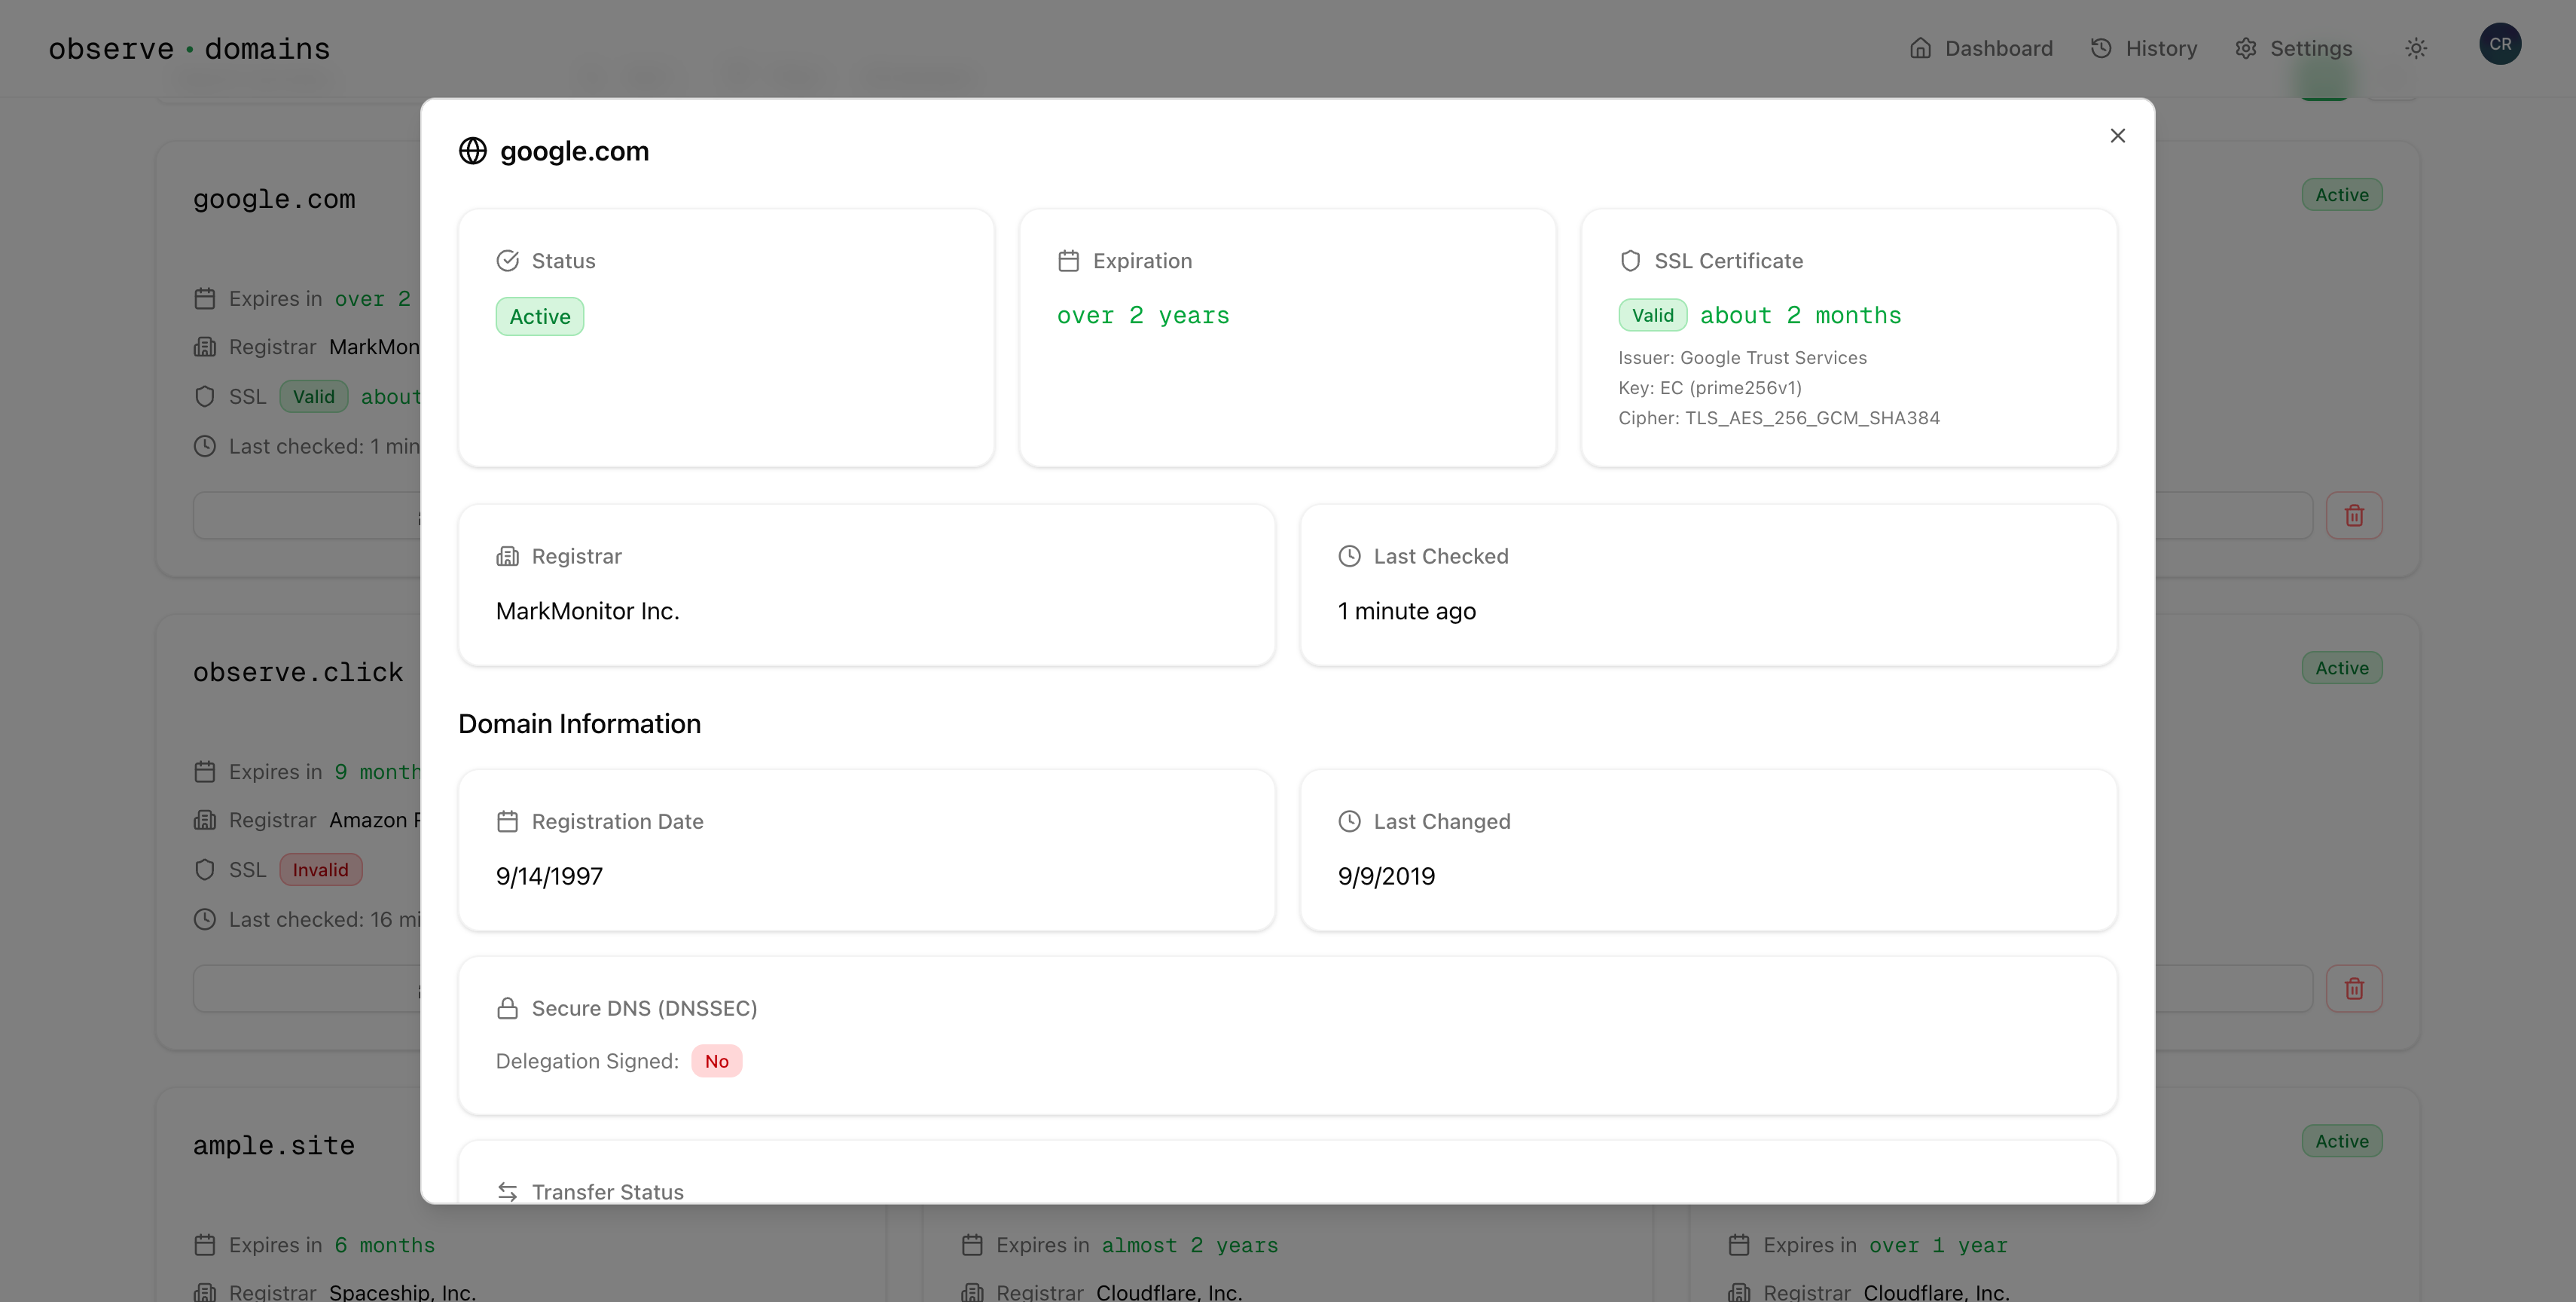
Task: Click the Invalid SSL badge on observe.click
Action: click(x=320, y=870)
